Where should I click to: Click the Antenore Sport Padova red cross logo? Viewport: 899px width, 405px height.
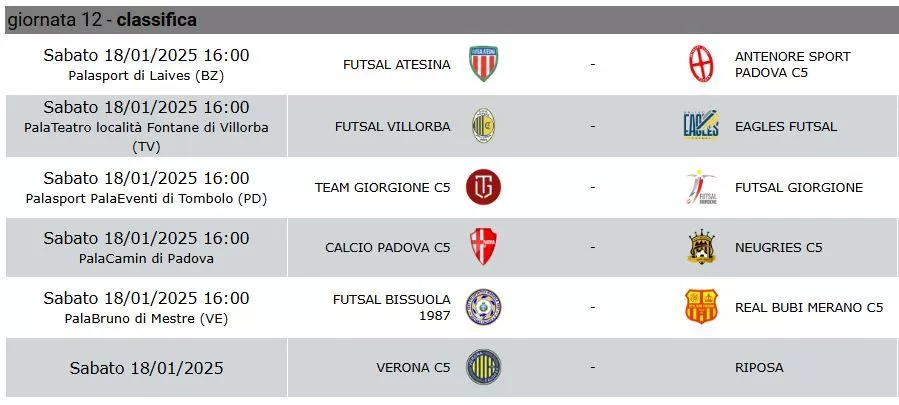(x=701, y=64)
